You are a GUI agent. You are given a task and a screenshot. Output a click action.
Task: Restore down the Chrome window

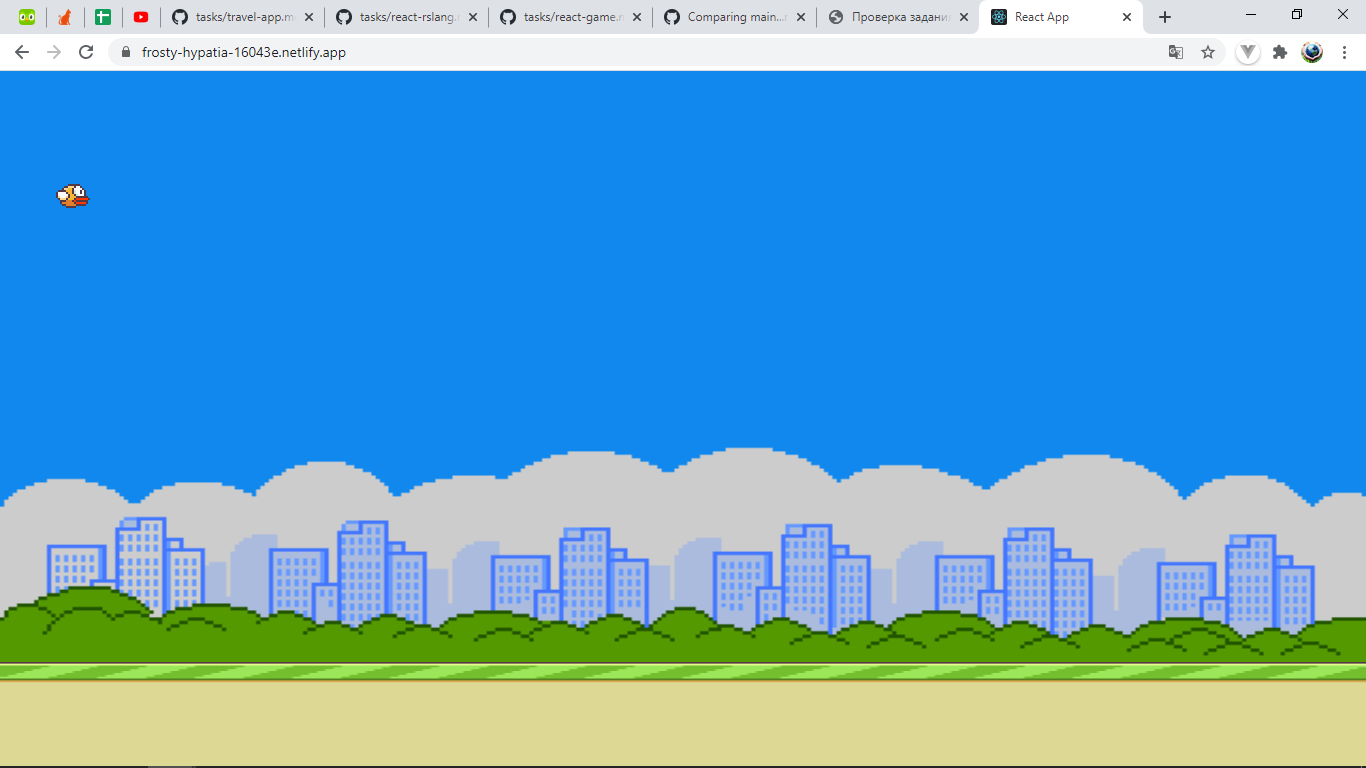coord(1297,15)
